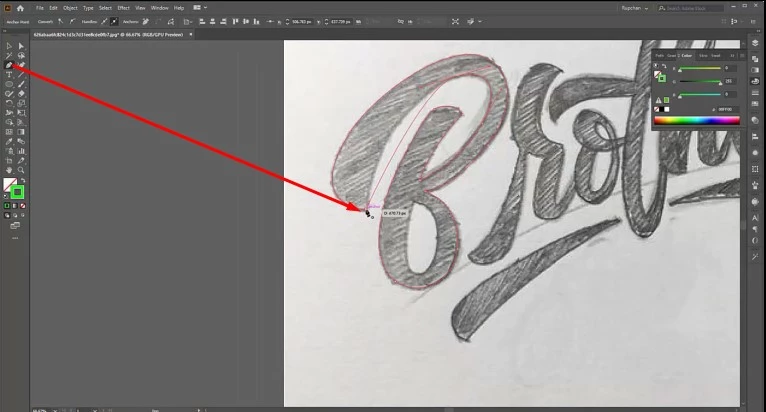This screenshot has width=766, height=412.
Task: Switch to the Stroke panel tab
Action: pos(703,56)
